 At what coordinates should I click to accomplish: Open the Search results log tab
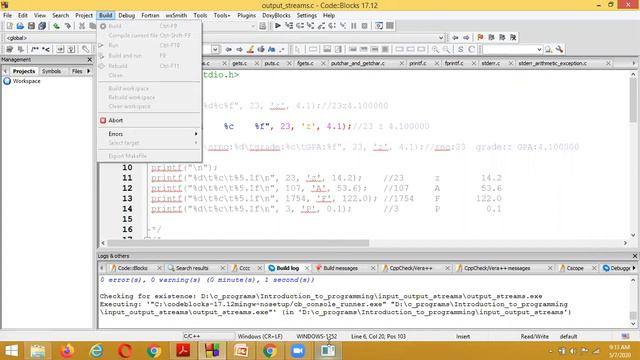(192, 268)
